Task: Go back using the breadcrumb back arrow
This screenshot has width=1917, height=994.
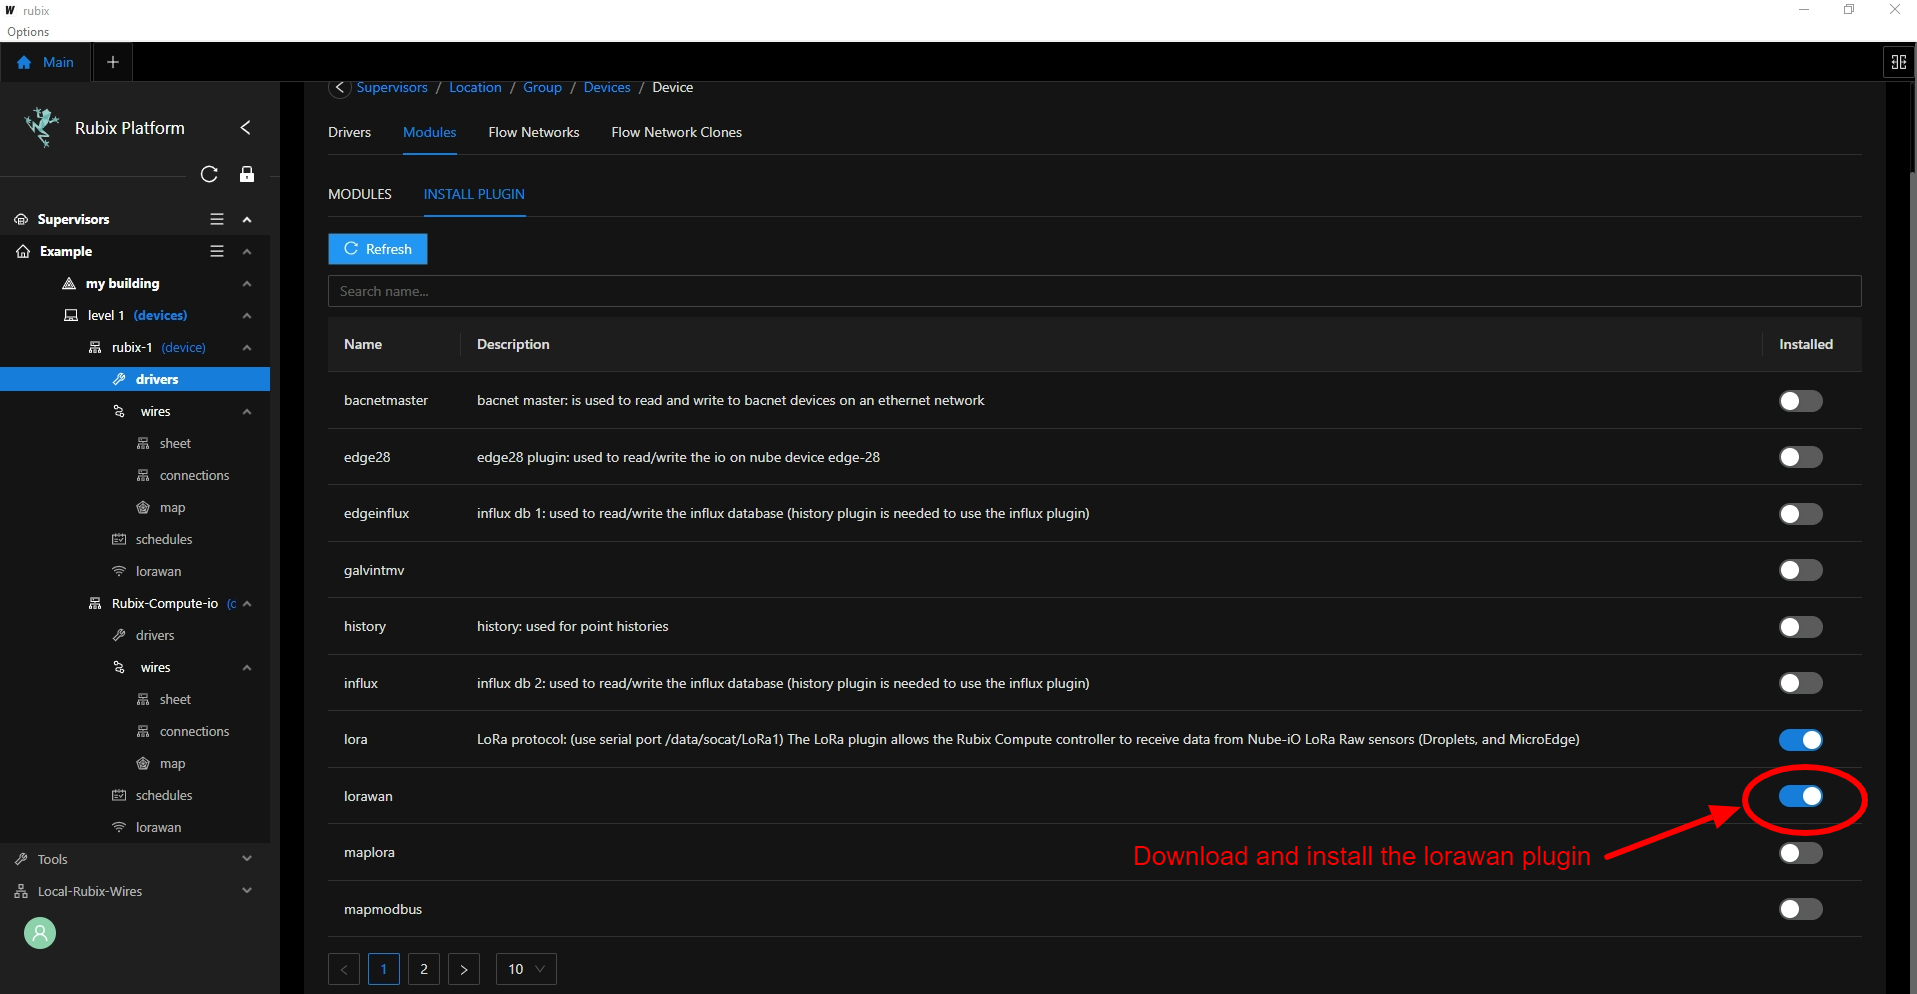Action: [340, 87]
